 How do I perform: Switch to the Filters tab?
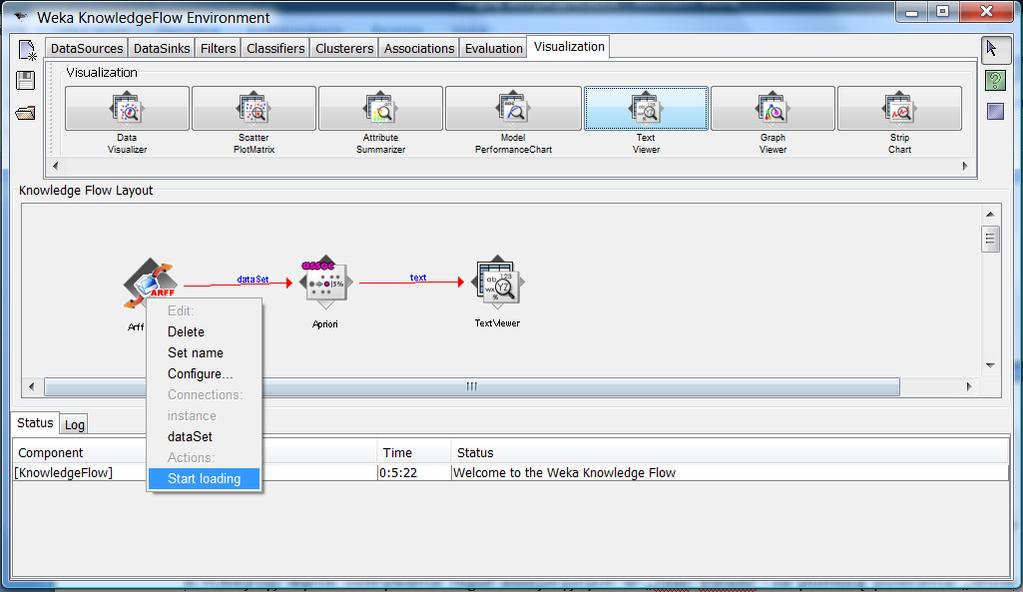(x=218, y=48)
